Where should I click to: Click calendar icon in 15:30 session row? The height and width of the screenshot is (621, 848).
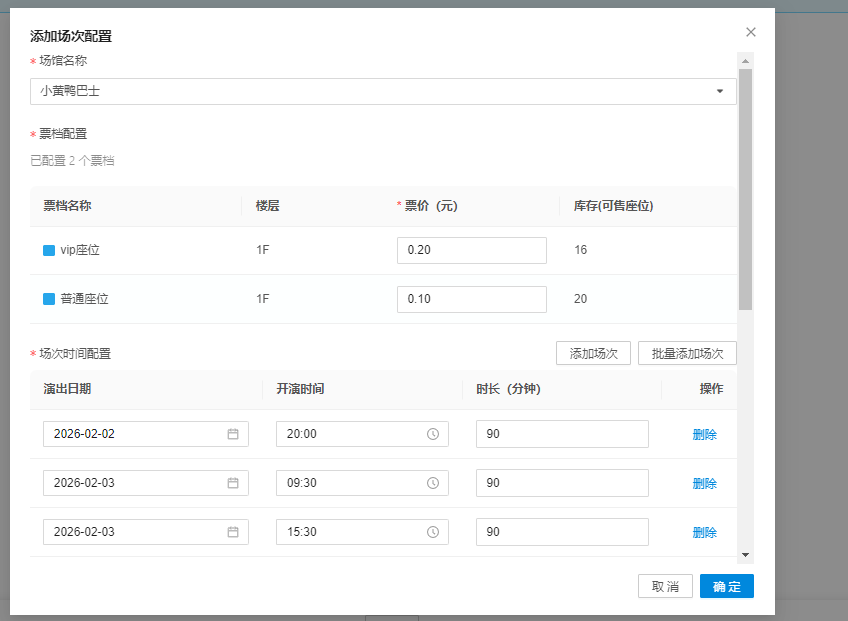pos(233,532)
